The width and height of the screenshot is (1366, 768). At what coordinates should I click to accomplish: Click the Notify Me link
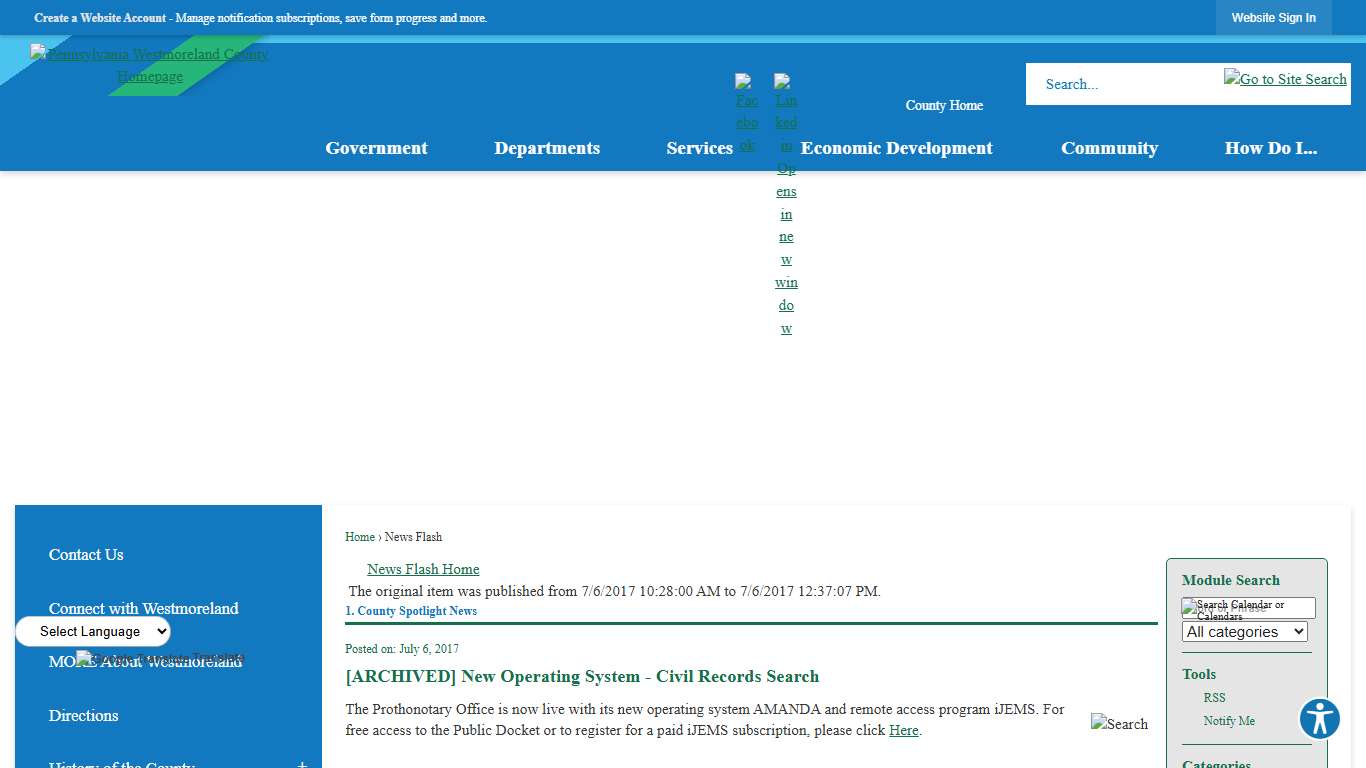tap(1229, 721)
